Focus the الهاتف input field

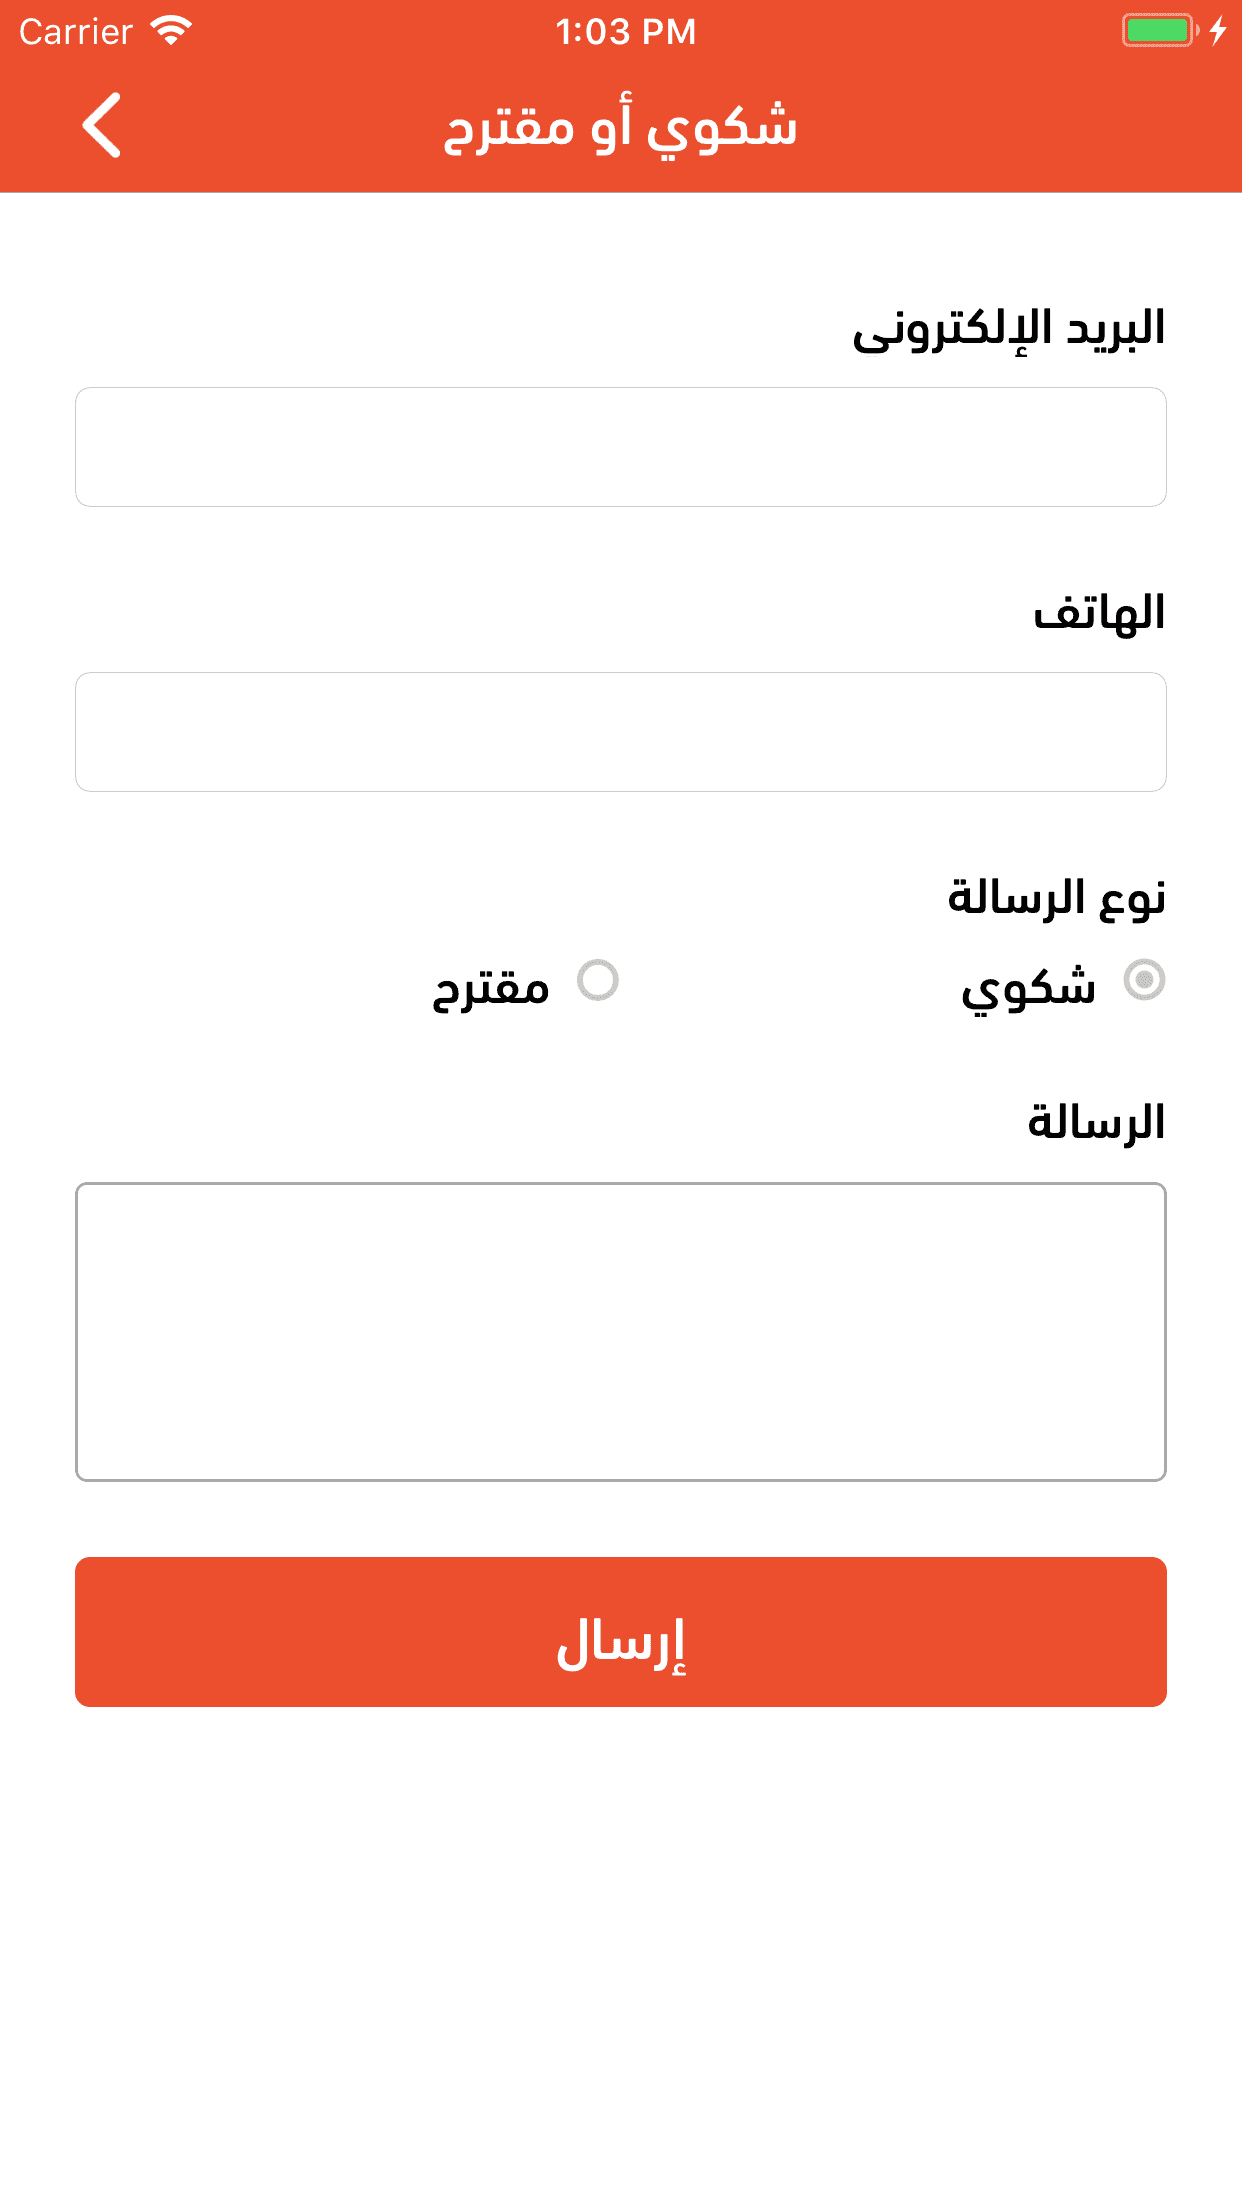coord(621,732)
